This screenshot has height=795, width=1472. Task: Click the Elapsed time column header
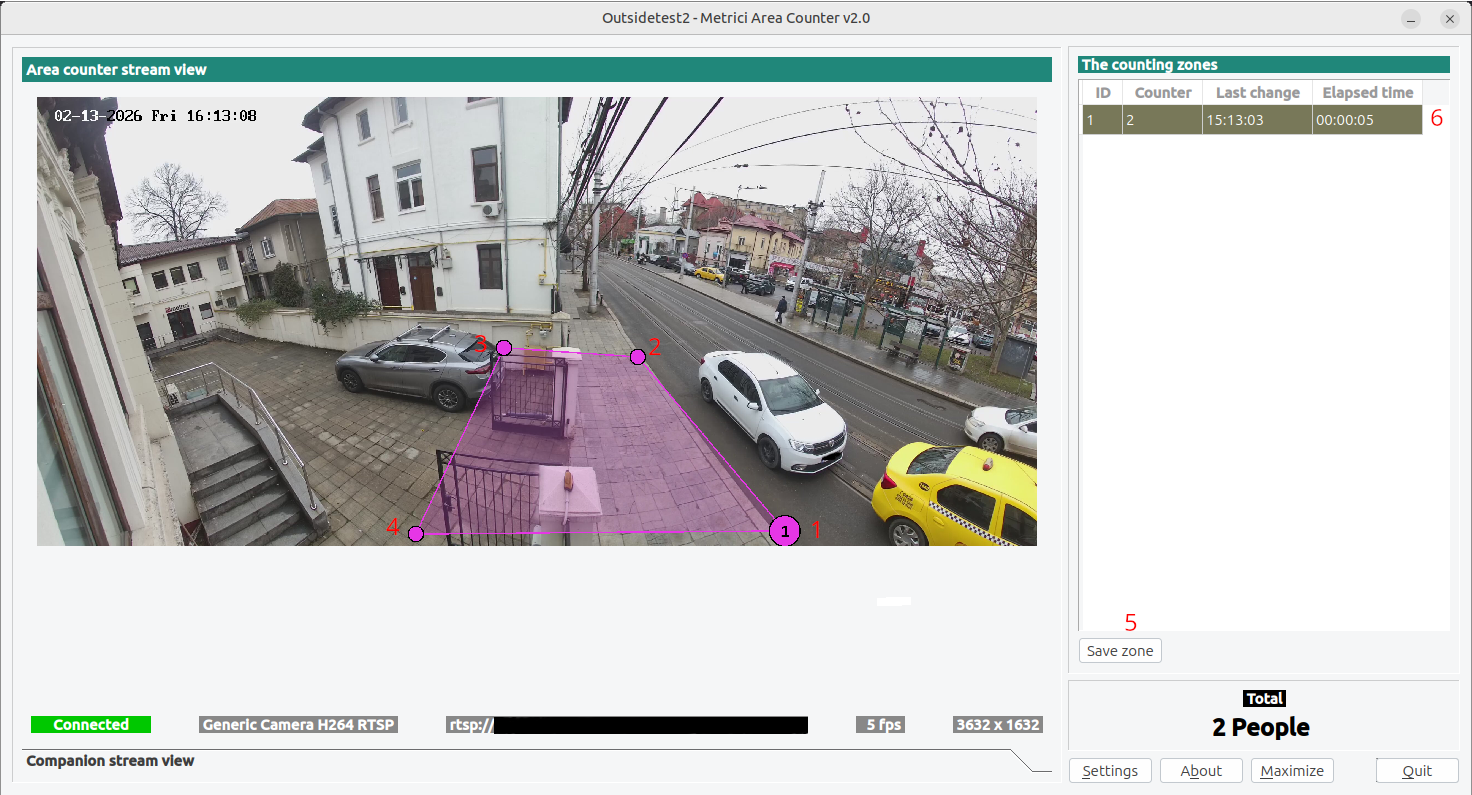point(1368,92)
